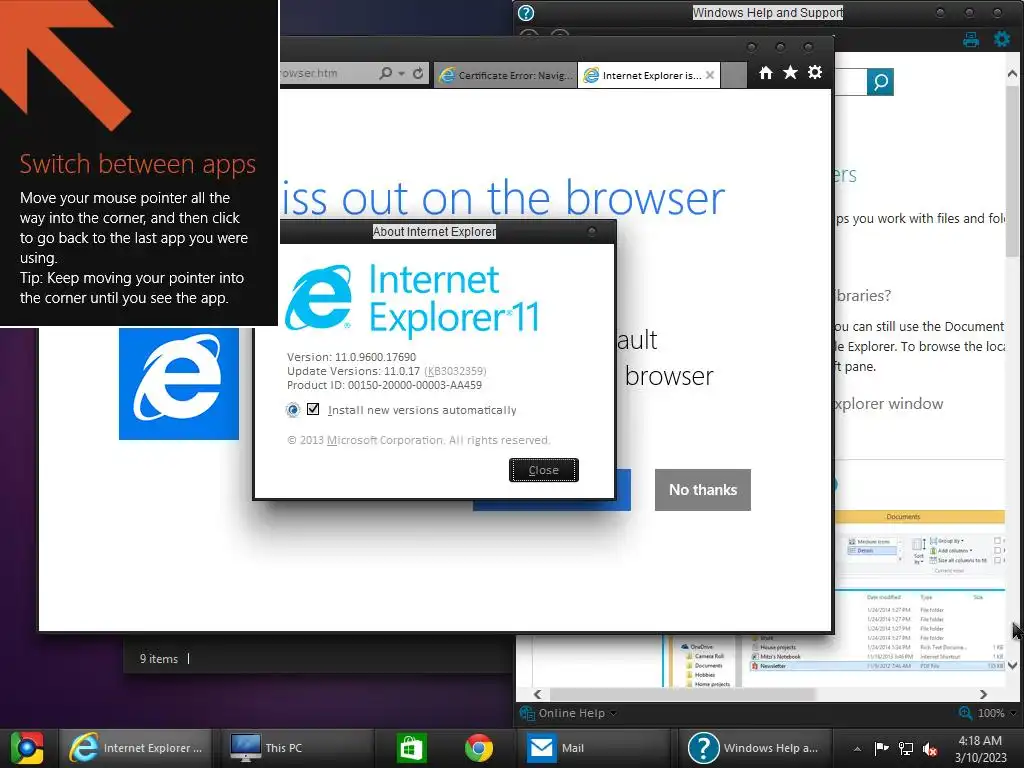1024x768 pixels.
Task: Show hidden tray icons arrow
Action: click(x=857, y=749)
